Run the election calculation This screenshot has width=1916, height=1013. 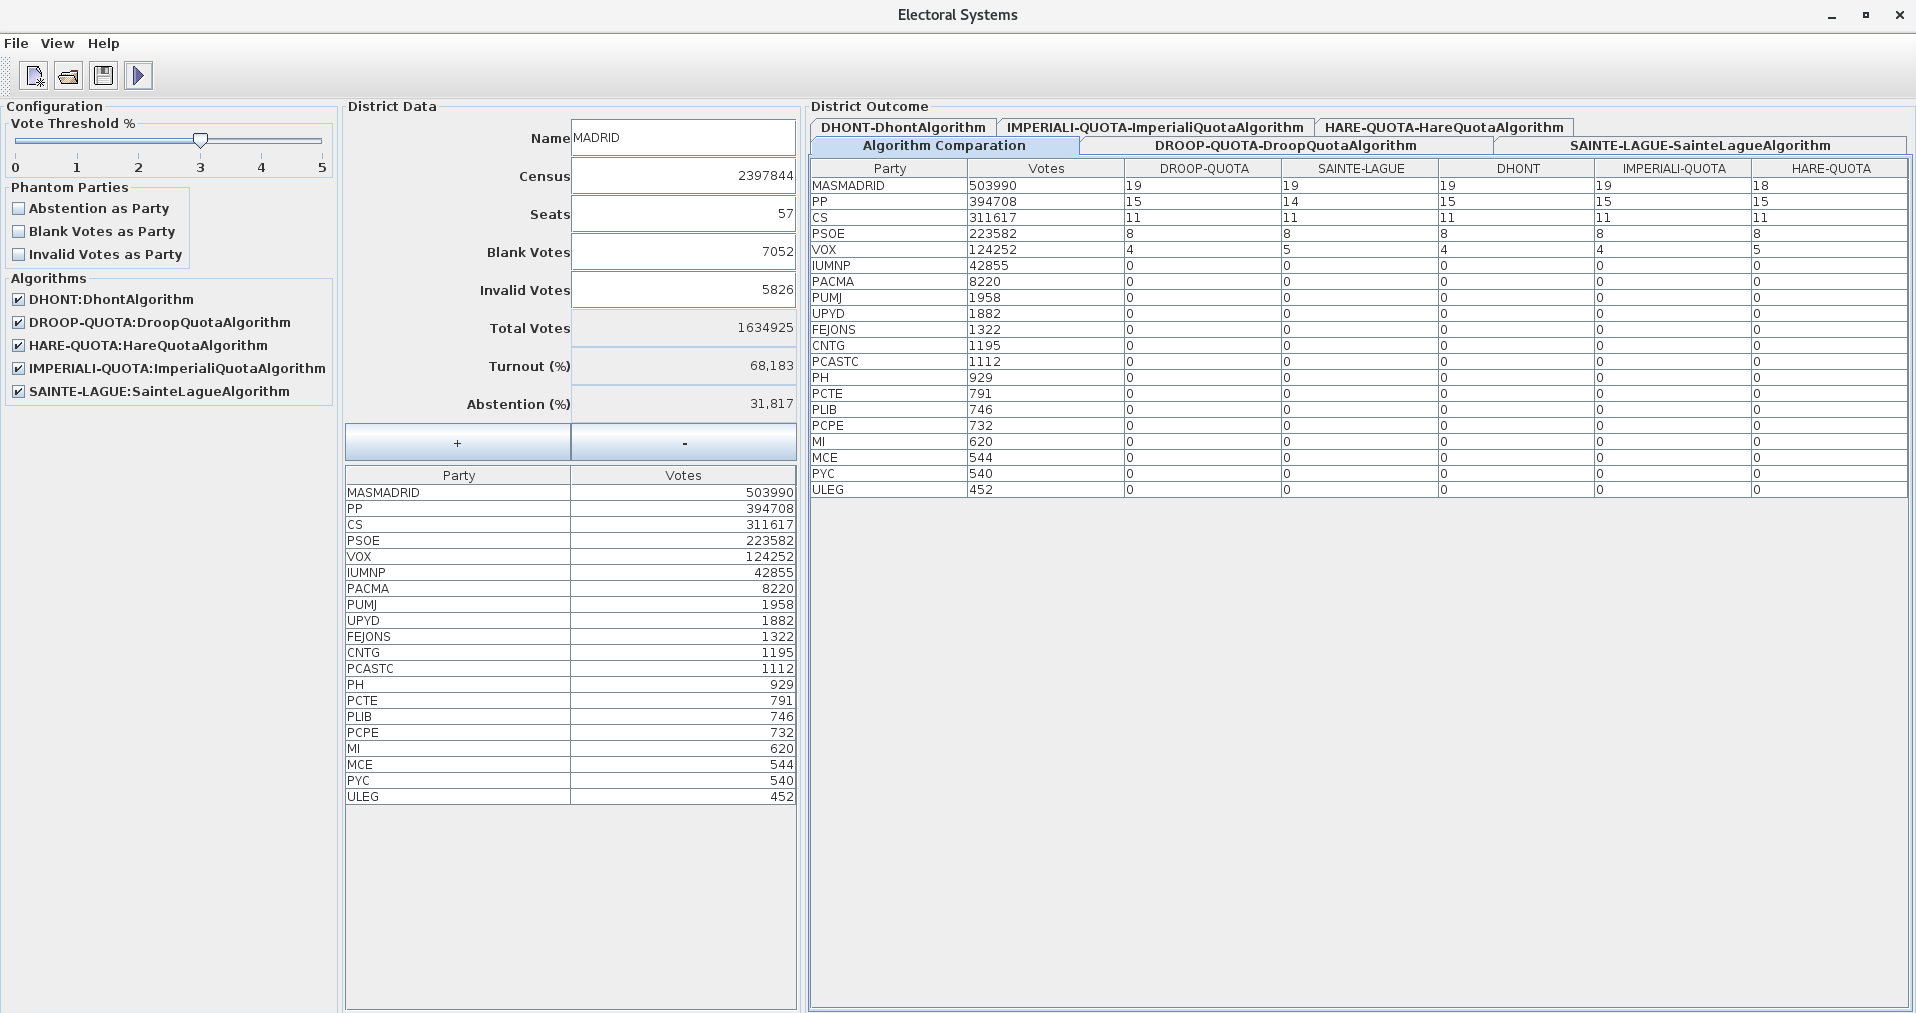pyautogui.click(x=138, y=75)
